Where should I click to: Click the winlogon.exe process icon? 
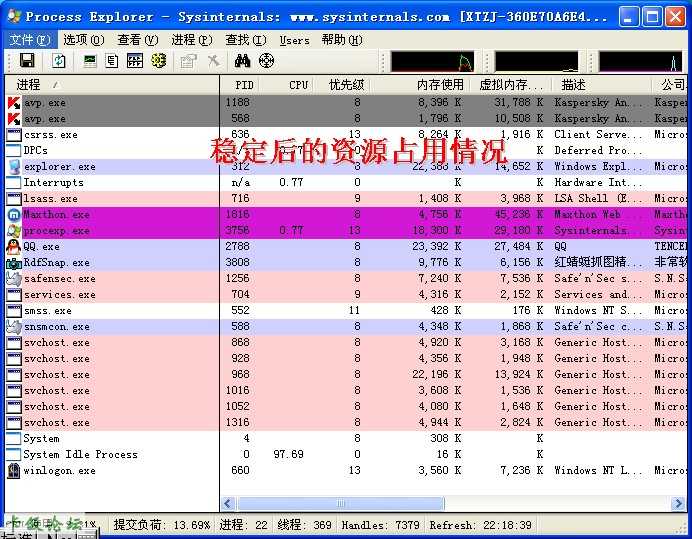(x=14, y=471)
